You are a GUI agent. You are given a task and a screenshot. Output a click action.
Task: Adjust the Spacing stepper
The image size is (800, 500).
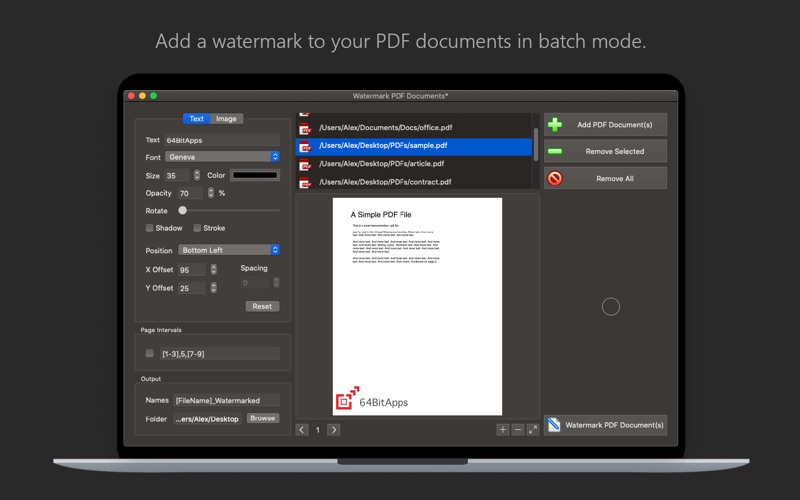point(276,283)
